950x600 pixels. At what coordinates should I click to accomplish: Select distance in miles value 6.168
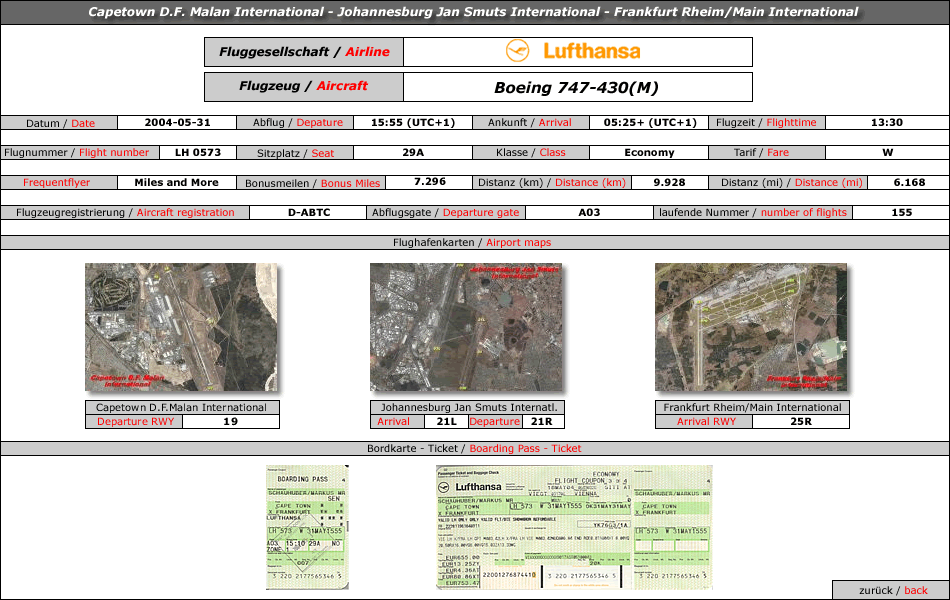click(x=909, y=182)
